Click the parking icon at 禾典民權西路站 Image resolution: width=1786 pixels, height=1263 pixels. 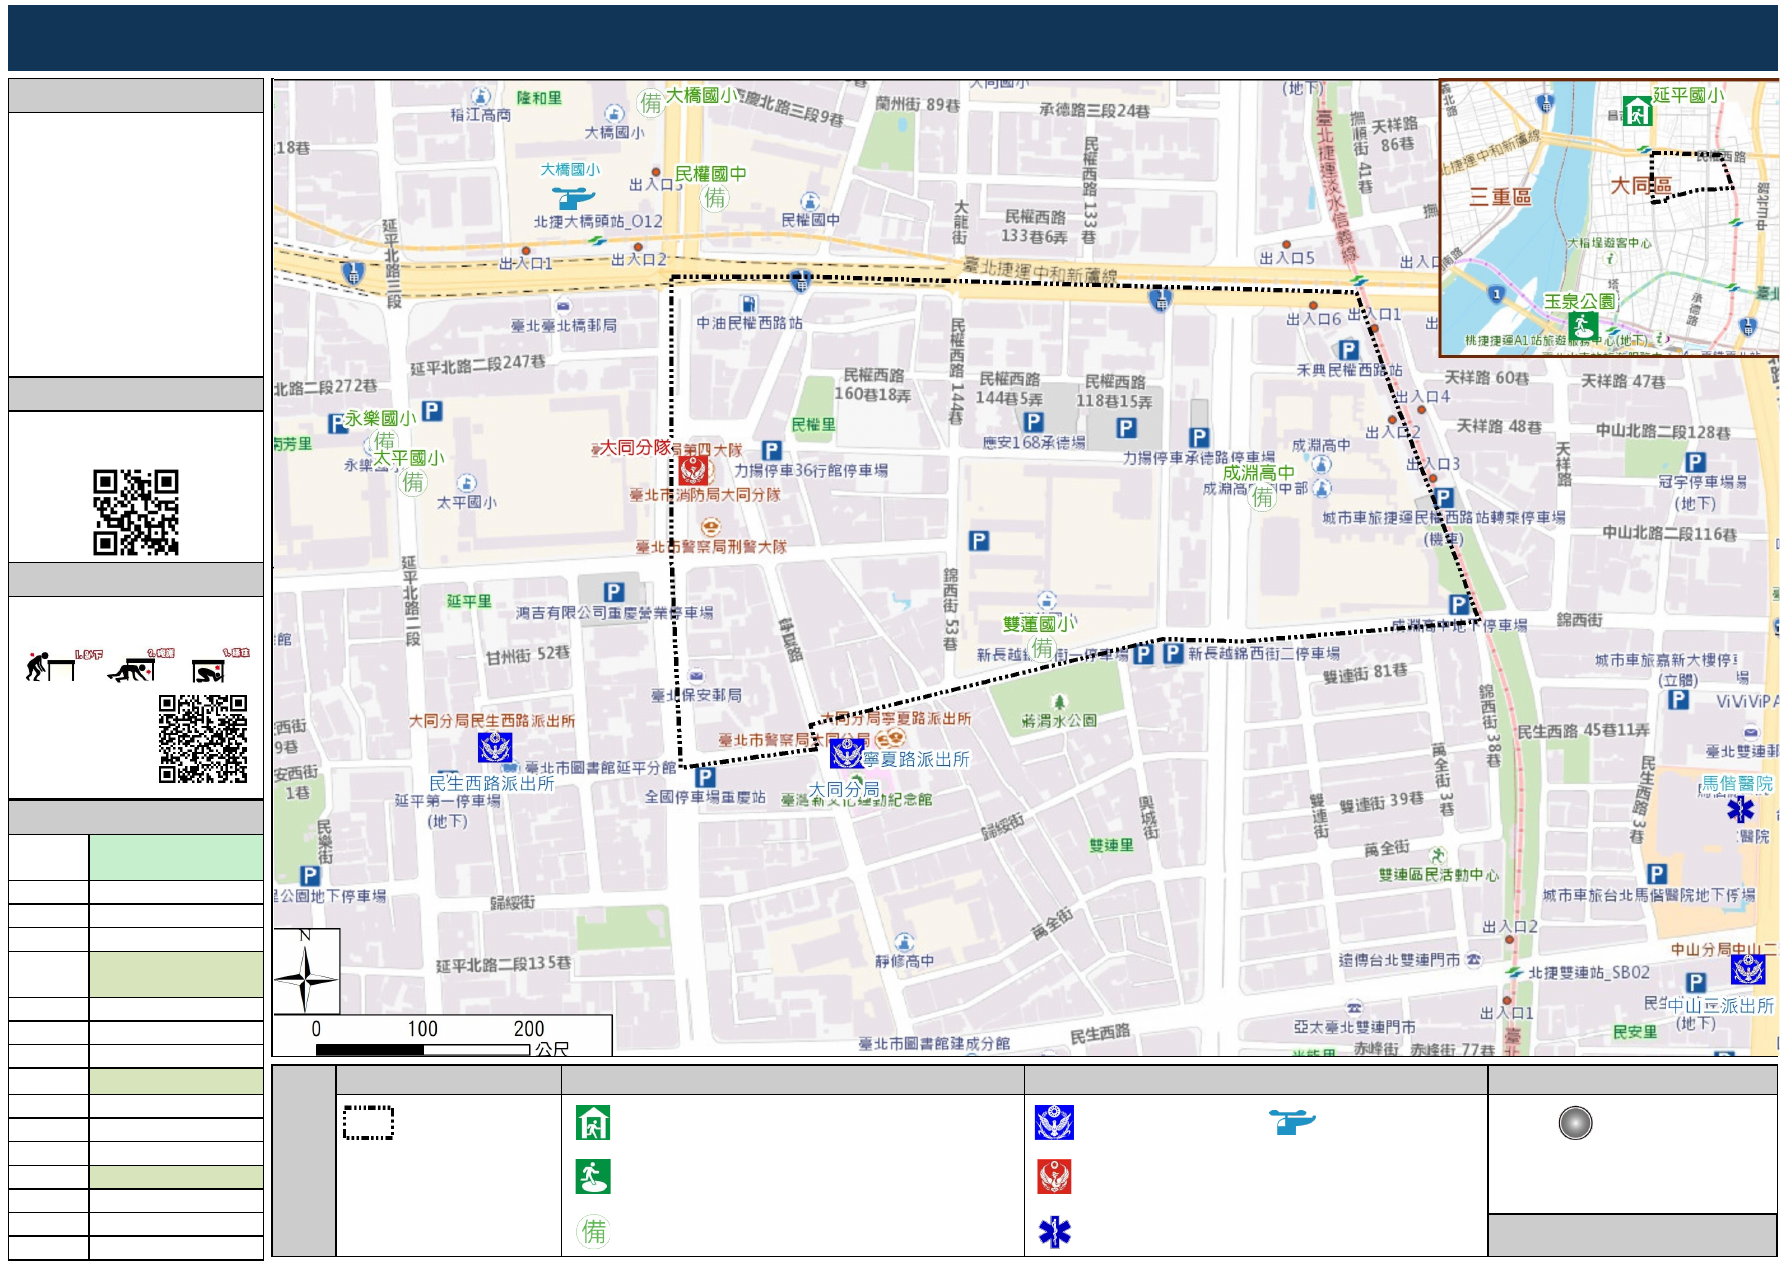(x=1349, y=350)
